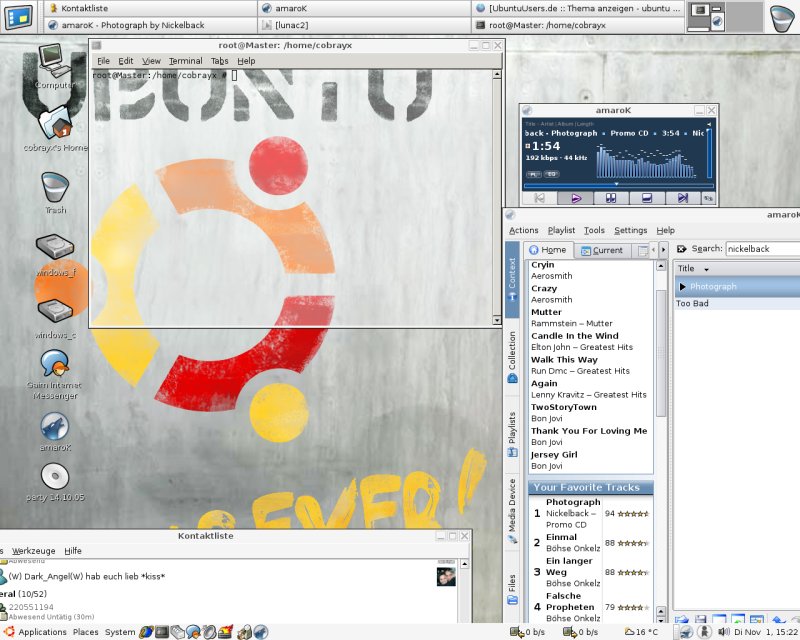Launch Gaim Internet Messenger desktop icon
800x640 pixels.
[55, 375]
